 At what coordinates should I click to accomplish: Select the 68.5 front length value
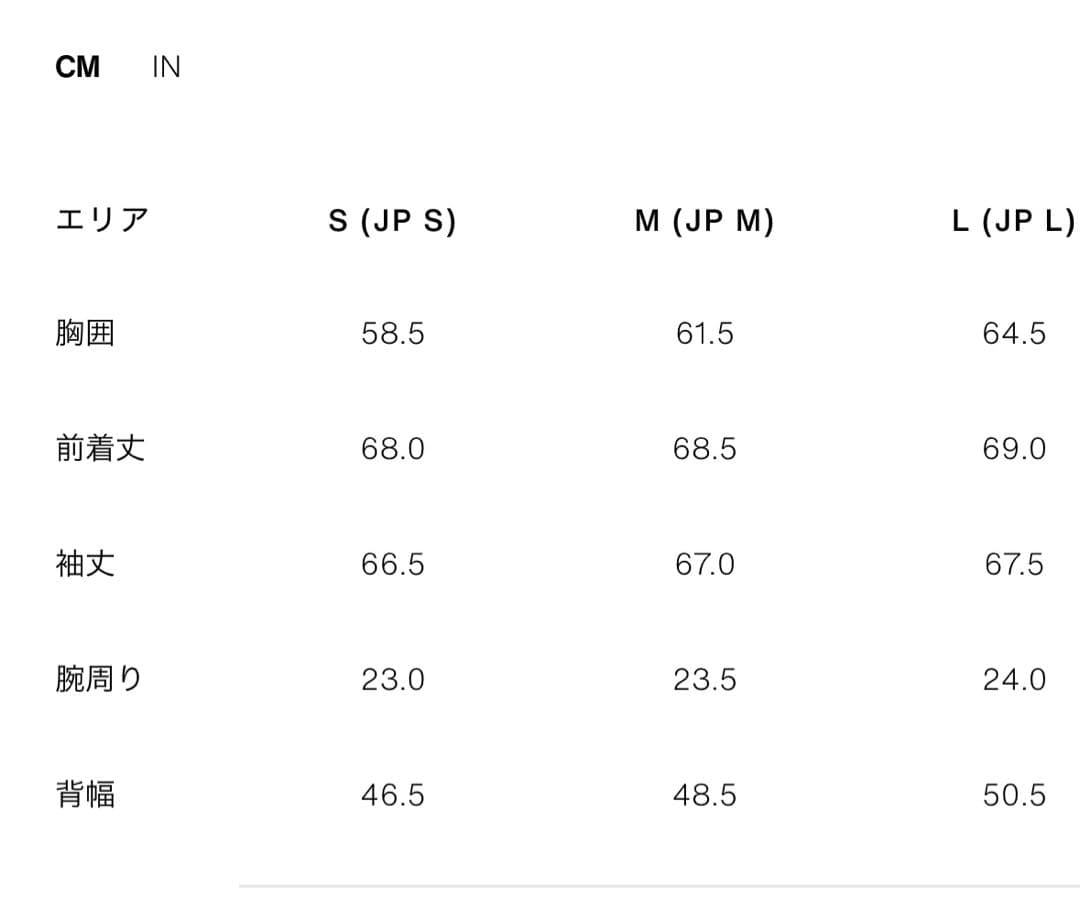tap(703, 449)
